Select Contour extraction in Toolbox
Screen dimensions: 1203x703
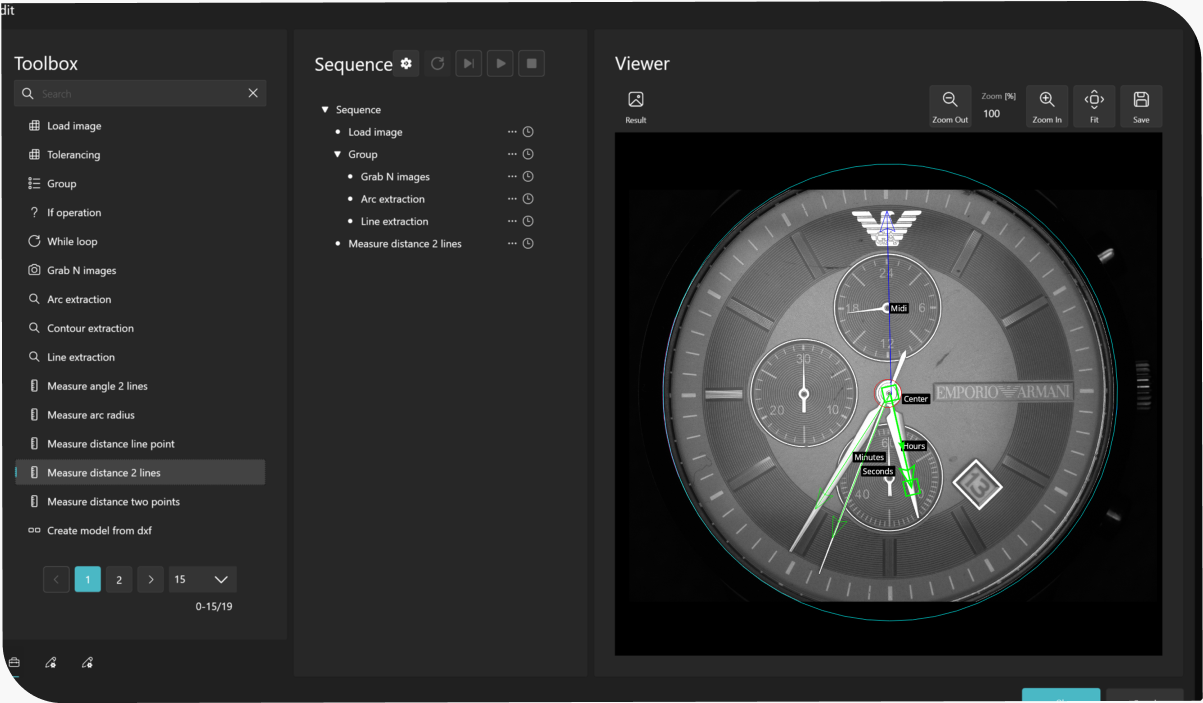coord(90,328)
